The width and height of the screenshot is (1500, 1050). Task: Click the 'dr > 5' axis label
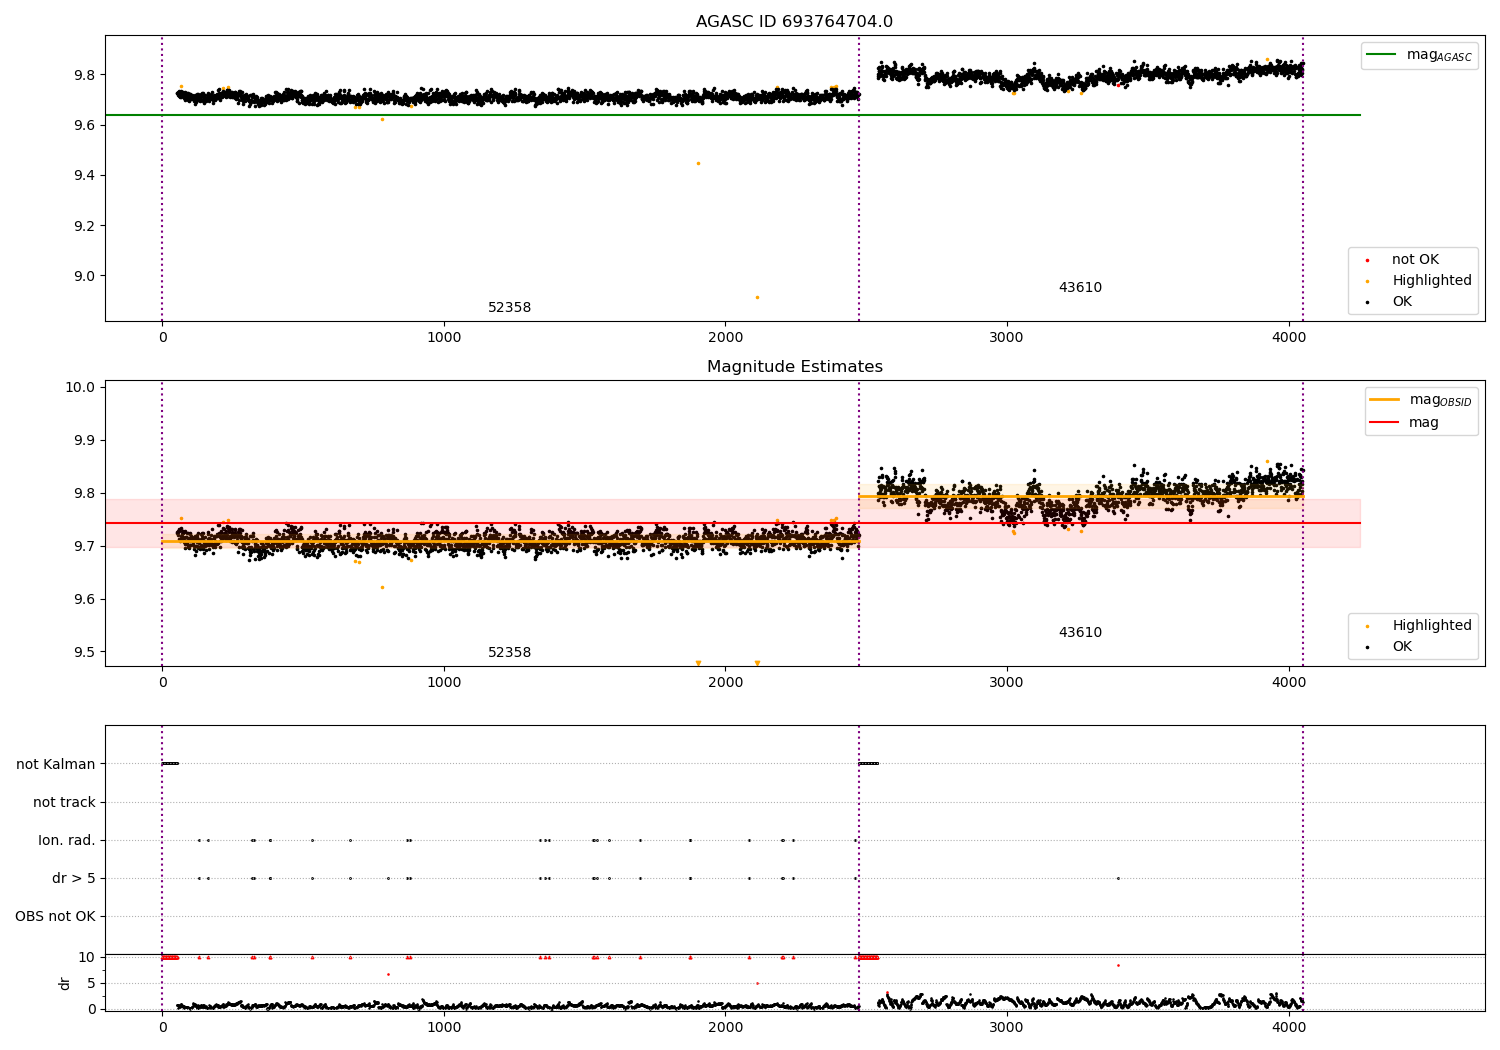pos(74,878)
